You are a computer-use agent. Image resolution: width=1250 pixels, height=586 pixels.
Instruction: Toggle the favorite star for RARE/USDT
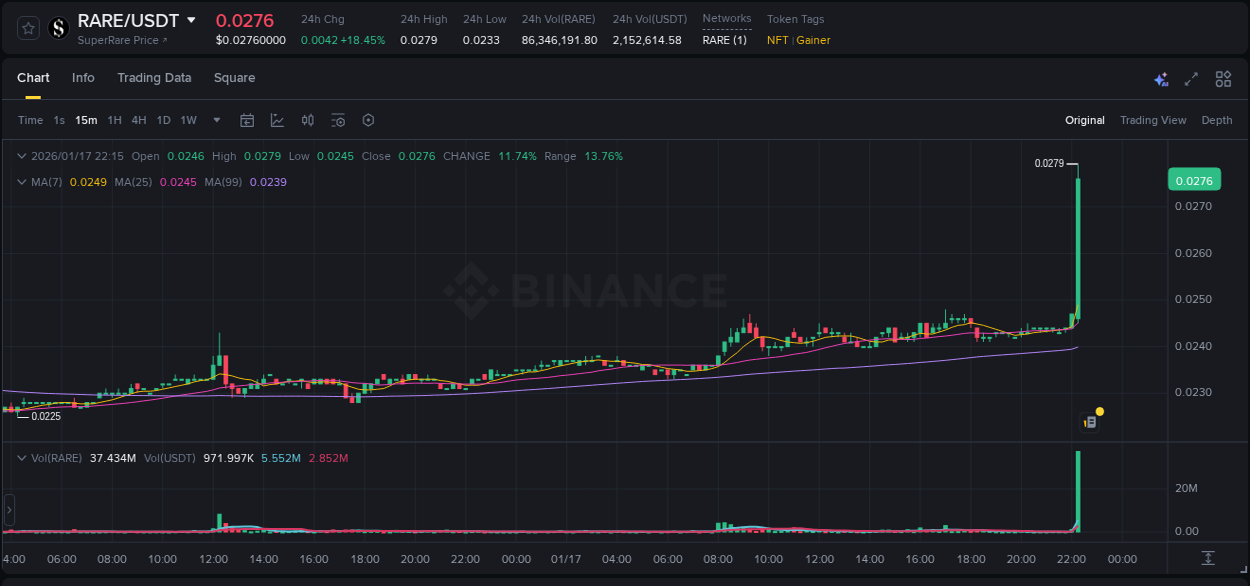[x=27, y=28]
